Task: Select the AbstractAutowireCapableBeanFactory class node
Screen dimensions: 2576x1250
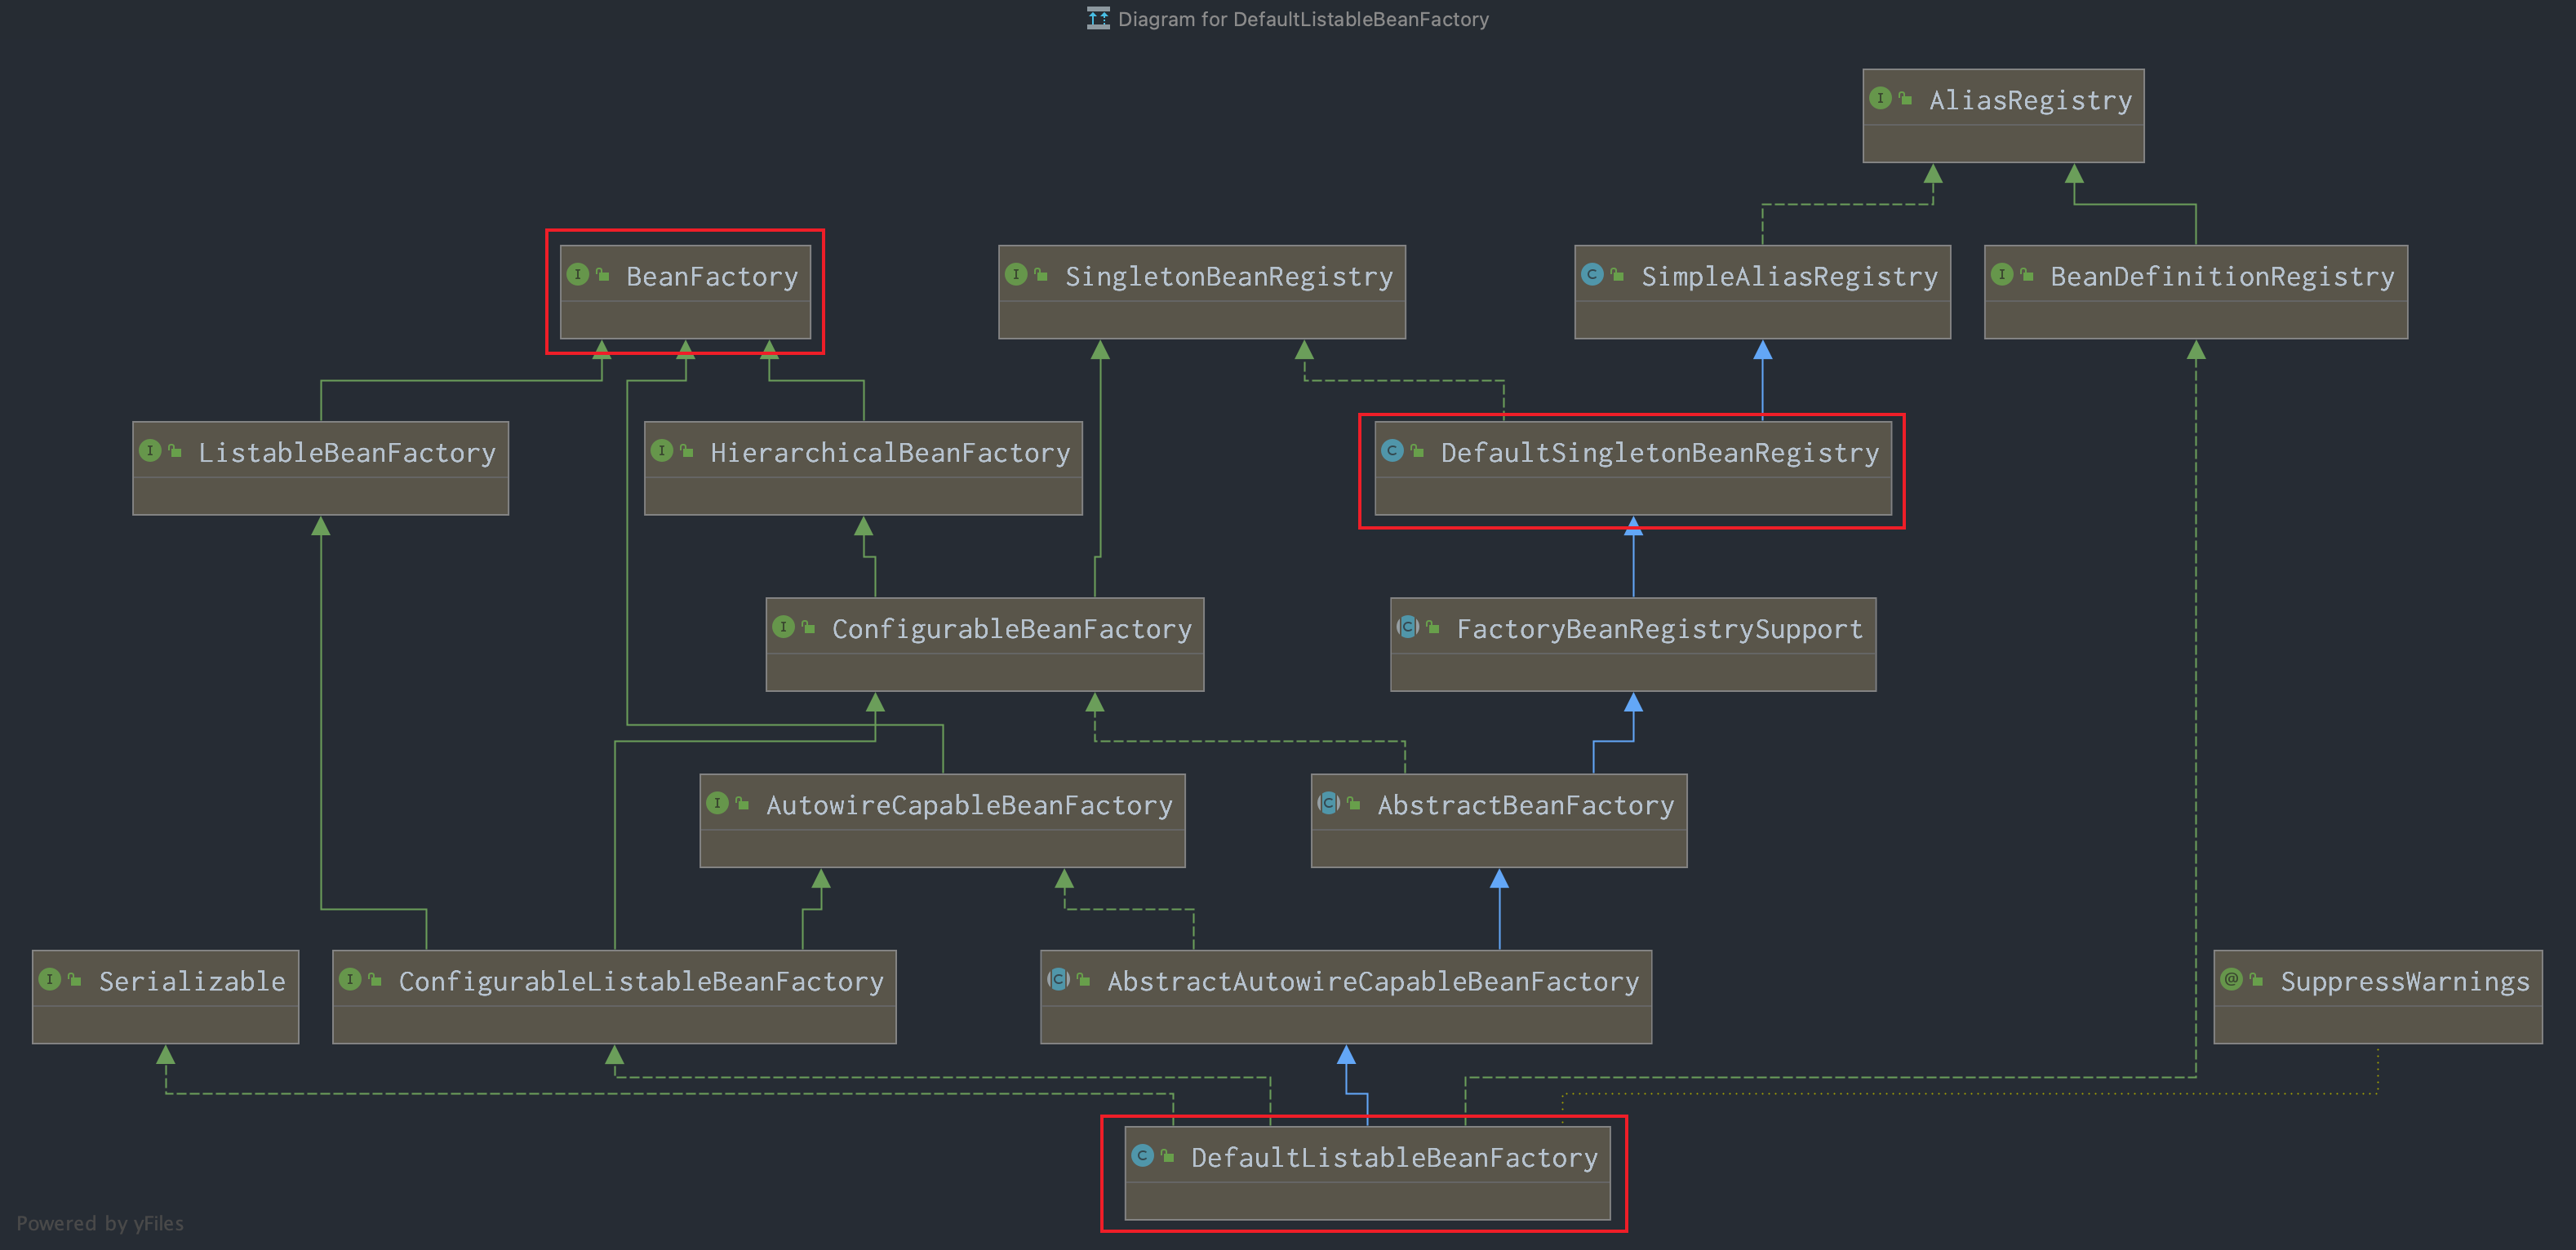Action: pyautogui.click(x=1372, y=981)
